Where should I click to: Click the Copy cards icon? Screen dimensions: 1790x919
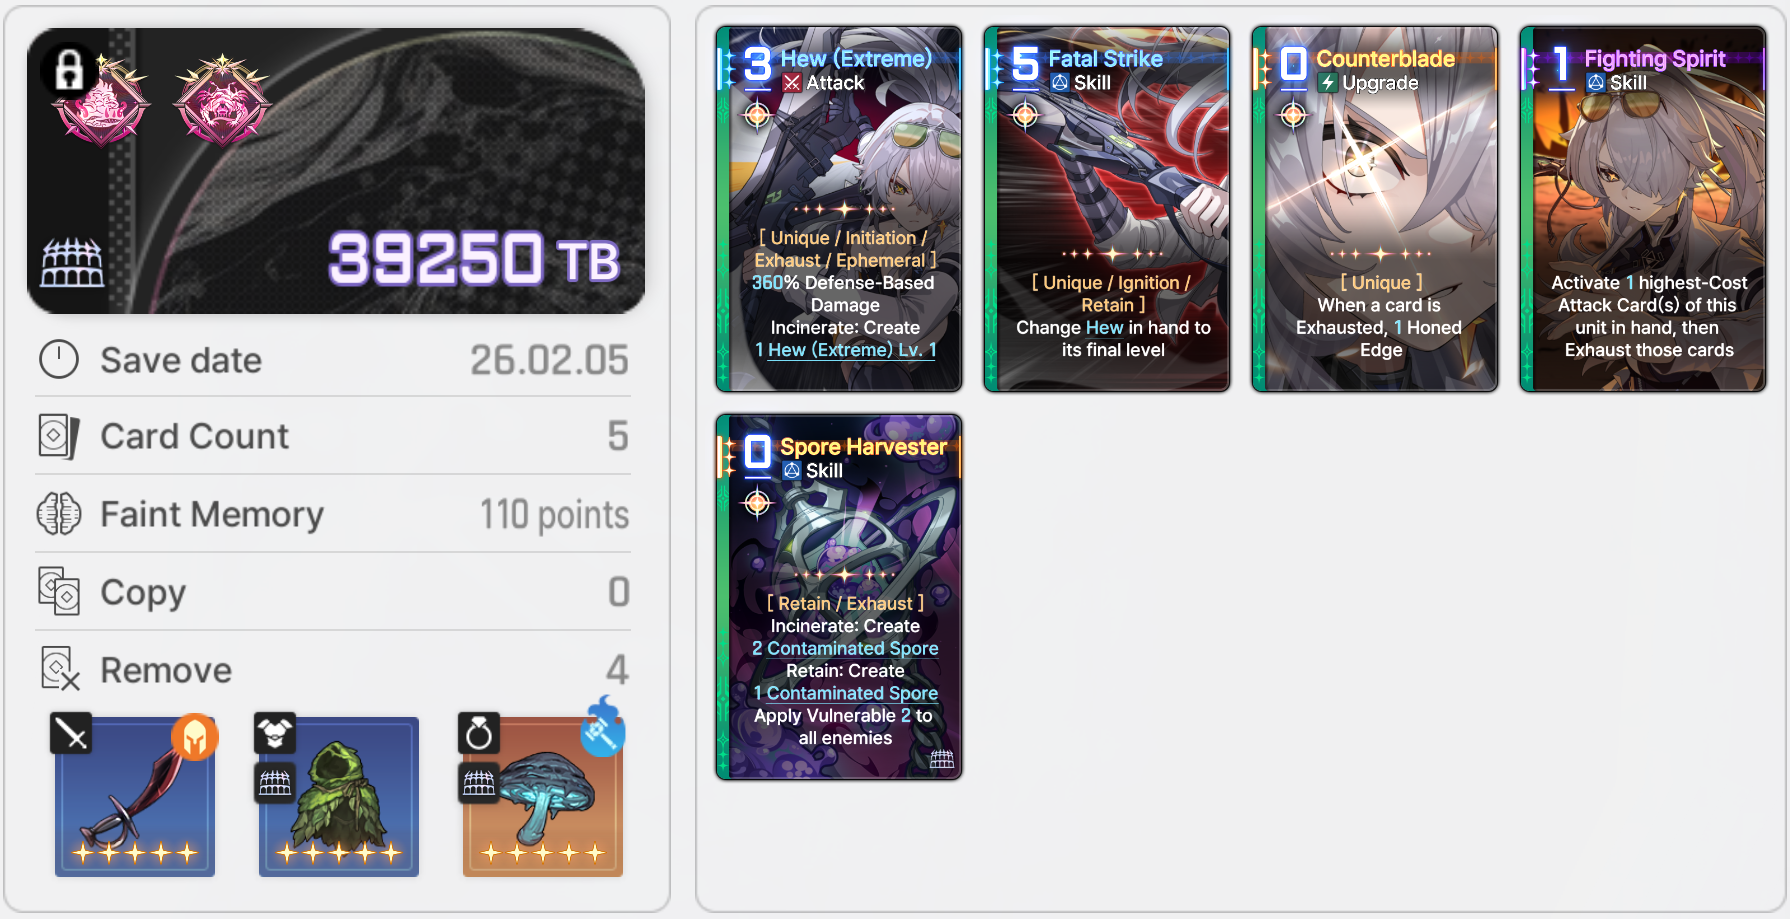pyautogui.click(x=59, y=591)
